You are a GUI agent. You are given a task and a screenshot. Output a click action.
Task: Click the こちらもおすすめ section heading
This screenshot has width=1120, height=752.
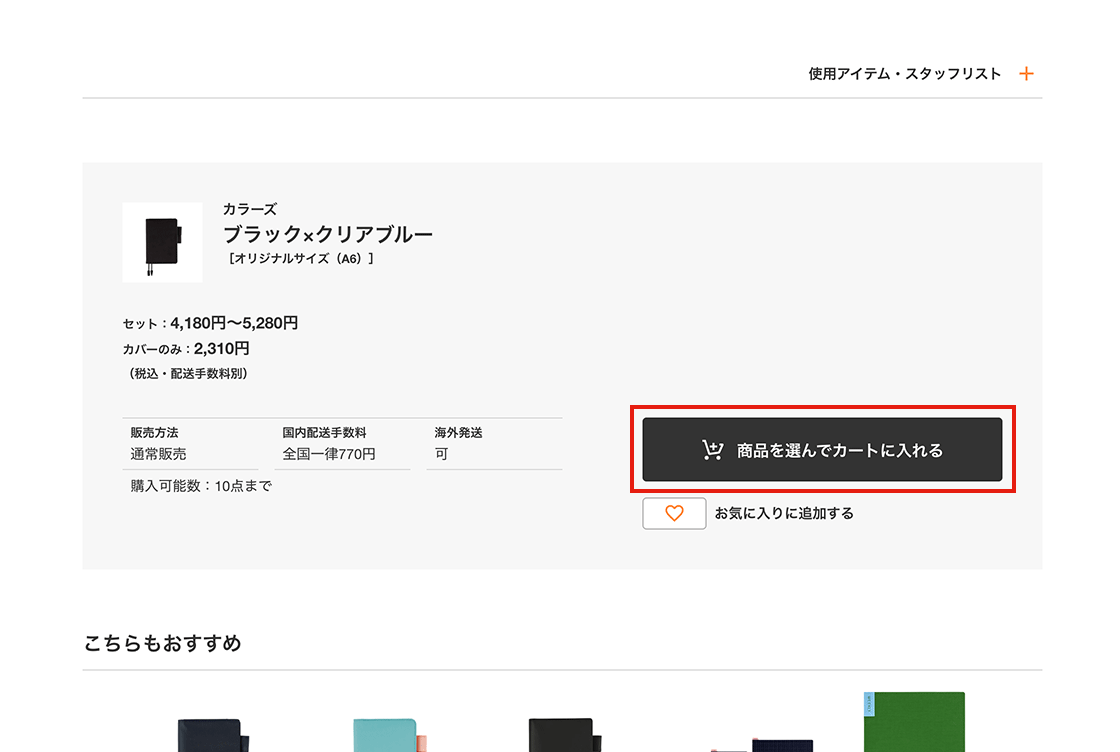(163, 642)
